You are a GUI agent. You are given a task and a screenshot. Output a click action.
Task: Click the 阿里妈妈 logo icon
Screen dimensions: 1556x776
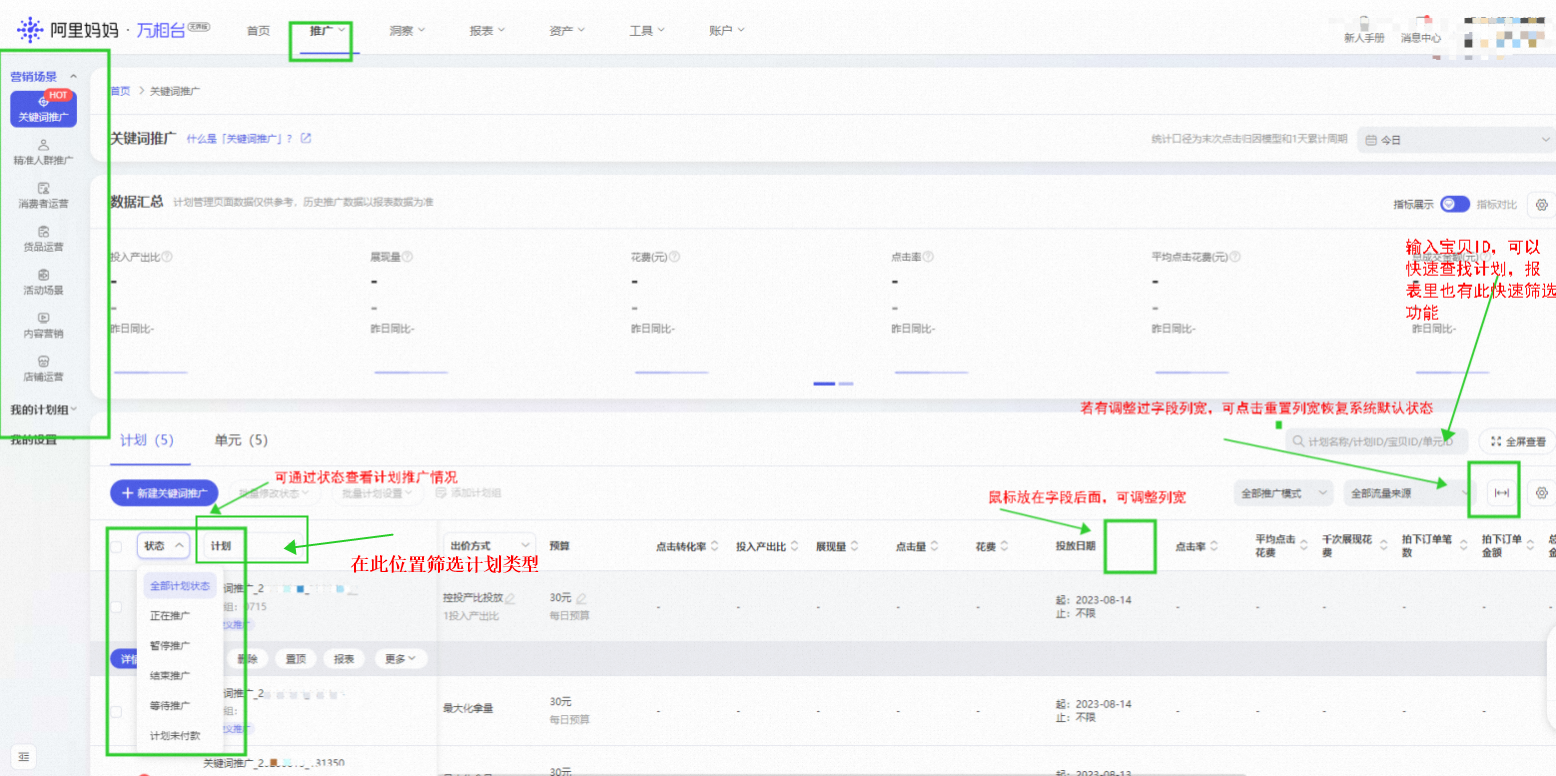pyautogui.click(x=30, y=30)
